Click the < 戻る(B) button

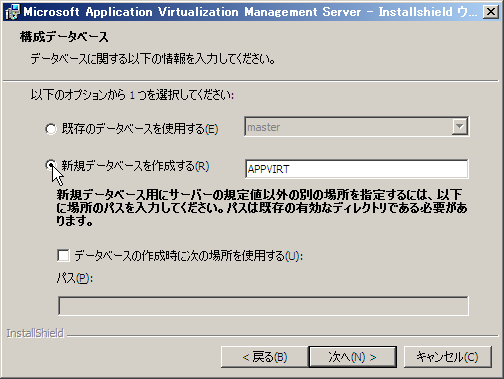click(x=265, y=357)
